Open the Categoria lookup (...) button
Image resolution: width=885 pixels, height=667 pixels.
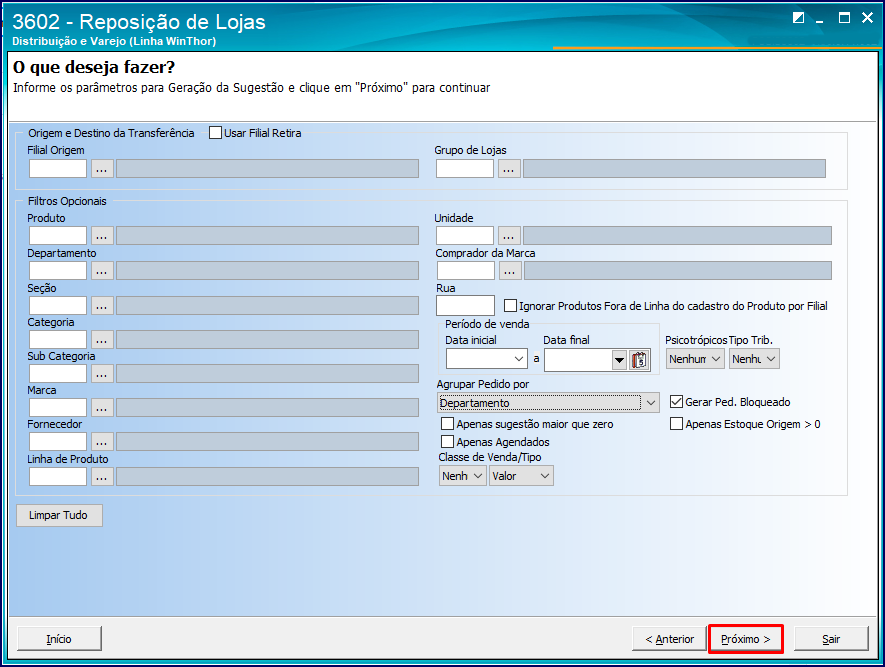click(x=102, y=340)
